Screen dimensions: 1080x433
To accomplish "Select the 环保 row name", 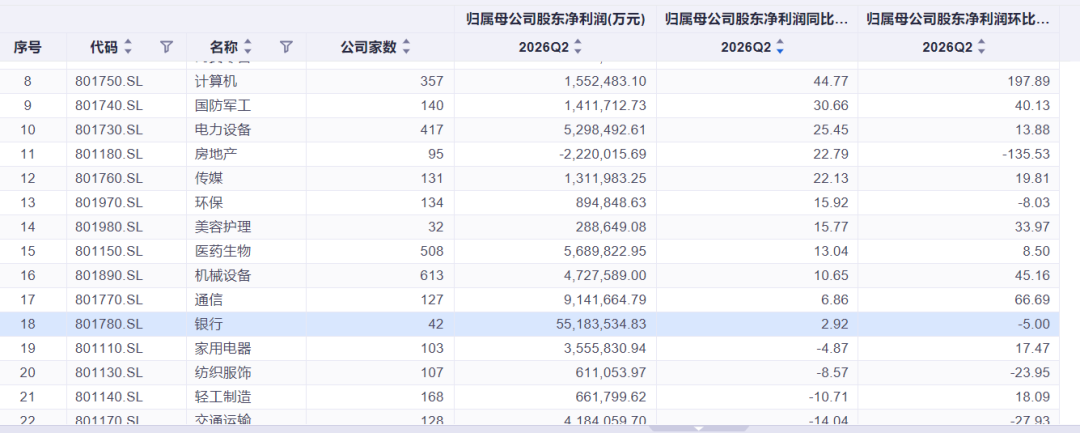I will (x=209, y=202).
